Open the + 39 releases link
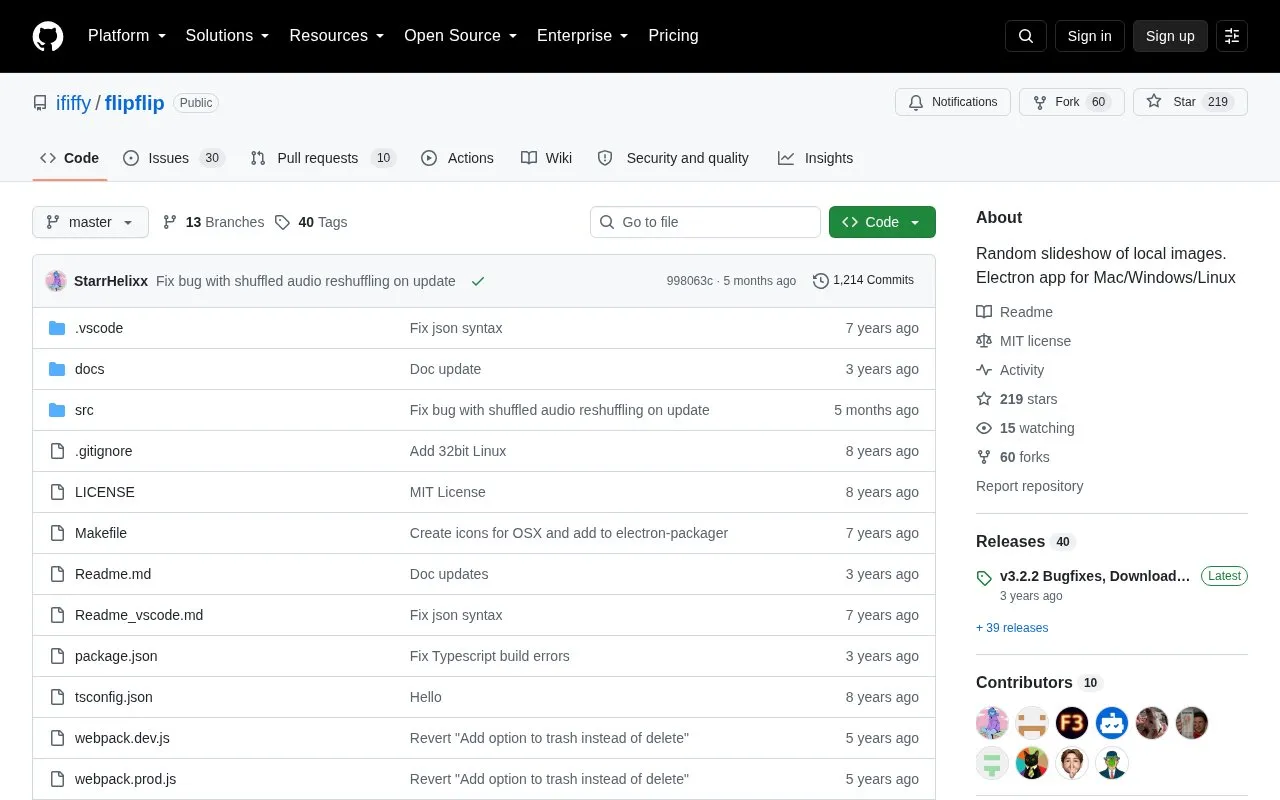The height and width of the screenshot is (800, 1280). coord(1012,628)
